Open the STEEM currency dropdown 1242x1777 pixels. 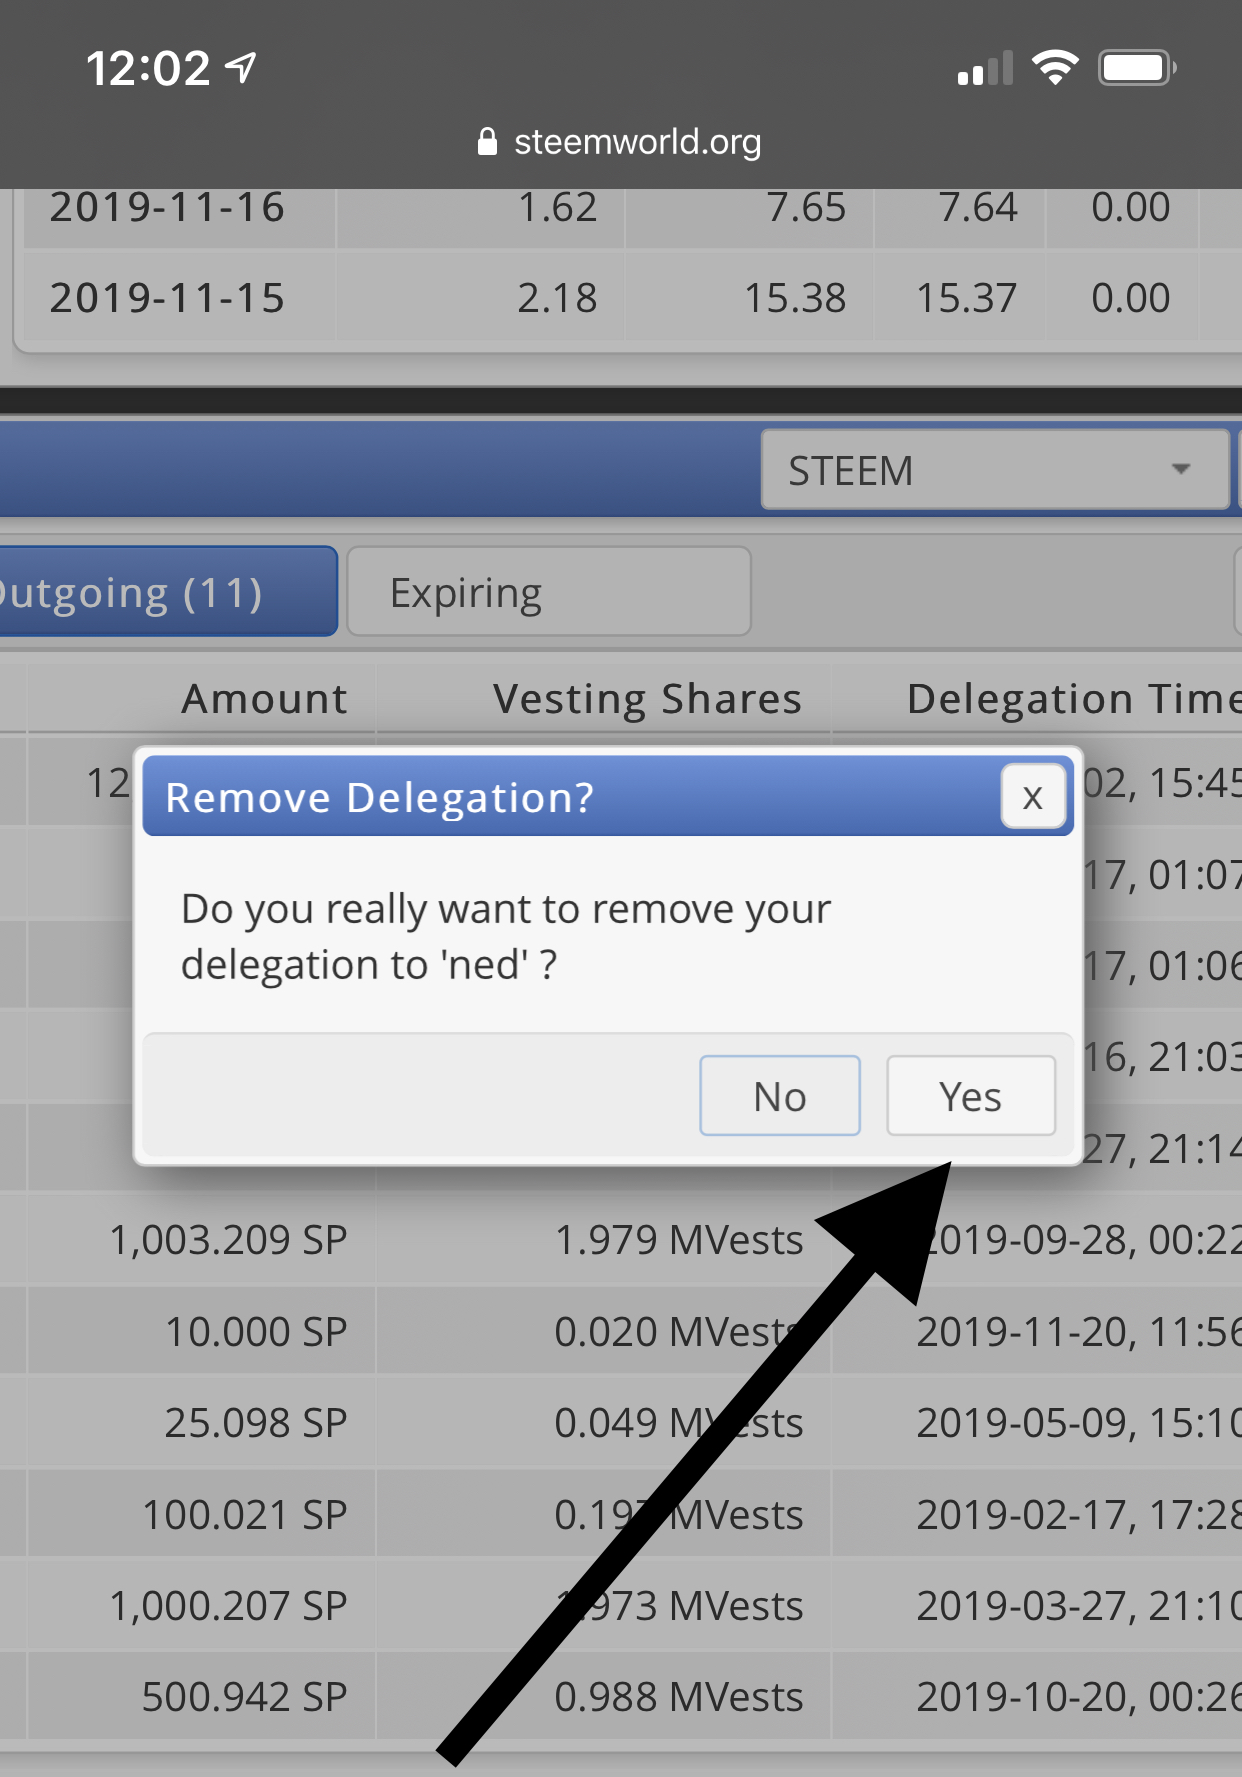click(x=994, y=470)
